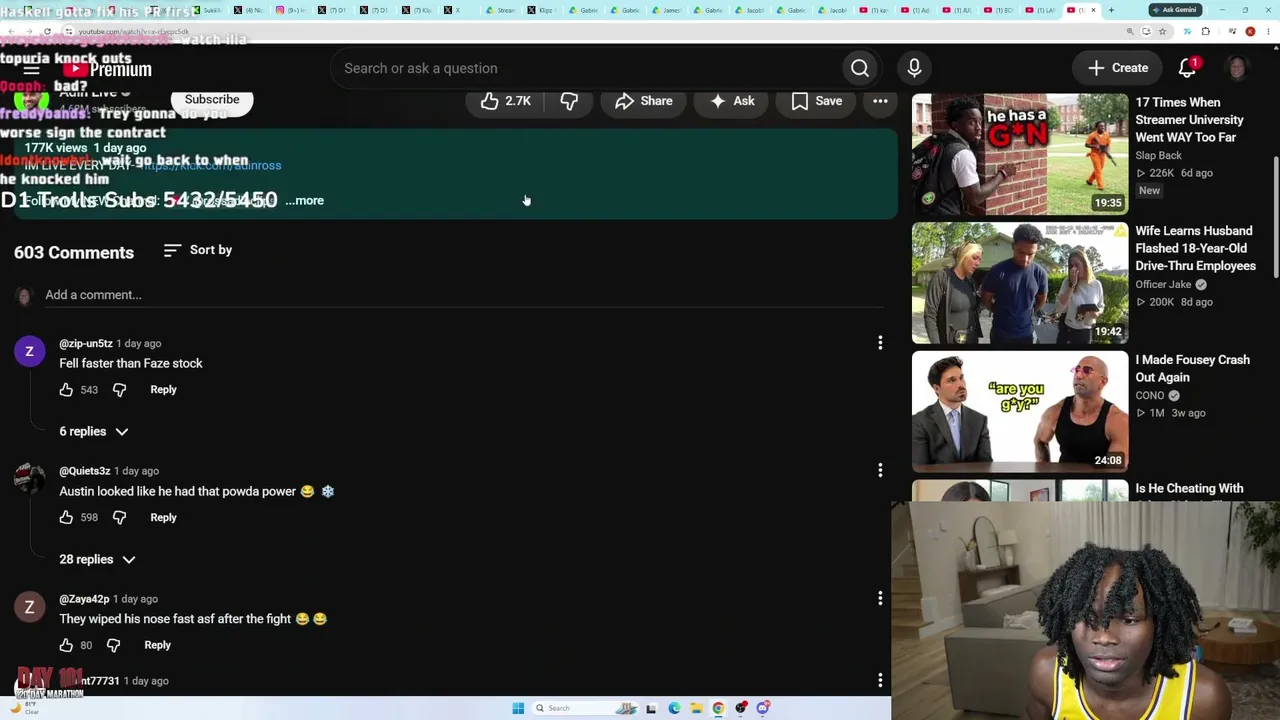The width and height of the screenshot is (1280, 720).
Task: Expand 28 replies under powda power comment
Action: tap(97, 559)
